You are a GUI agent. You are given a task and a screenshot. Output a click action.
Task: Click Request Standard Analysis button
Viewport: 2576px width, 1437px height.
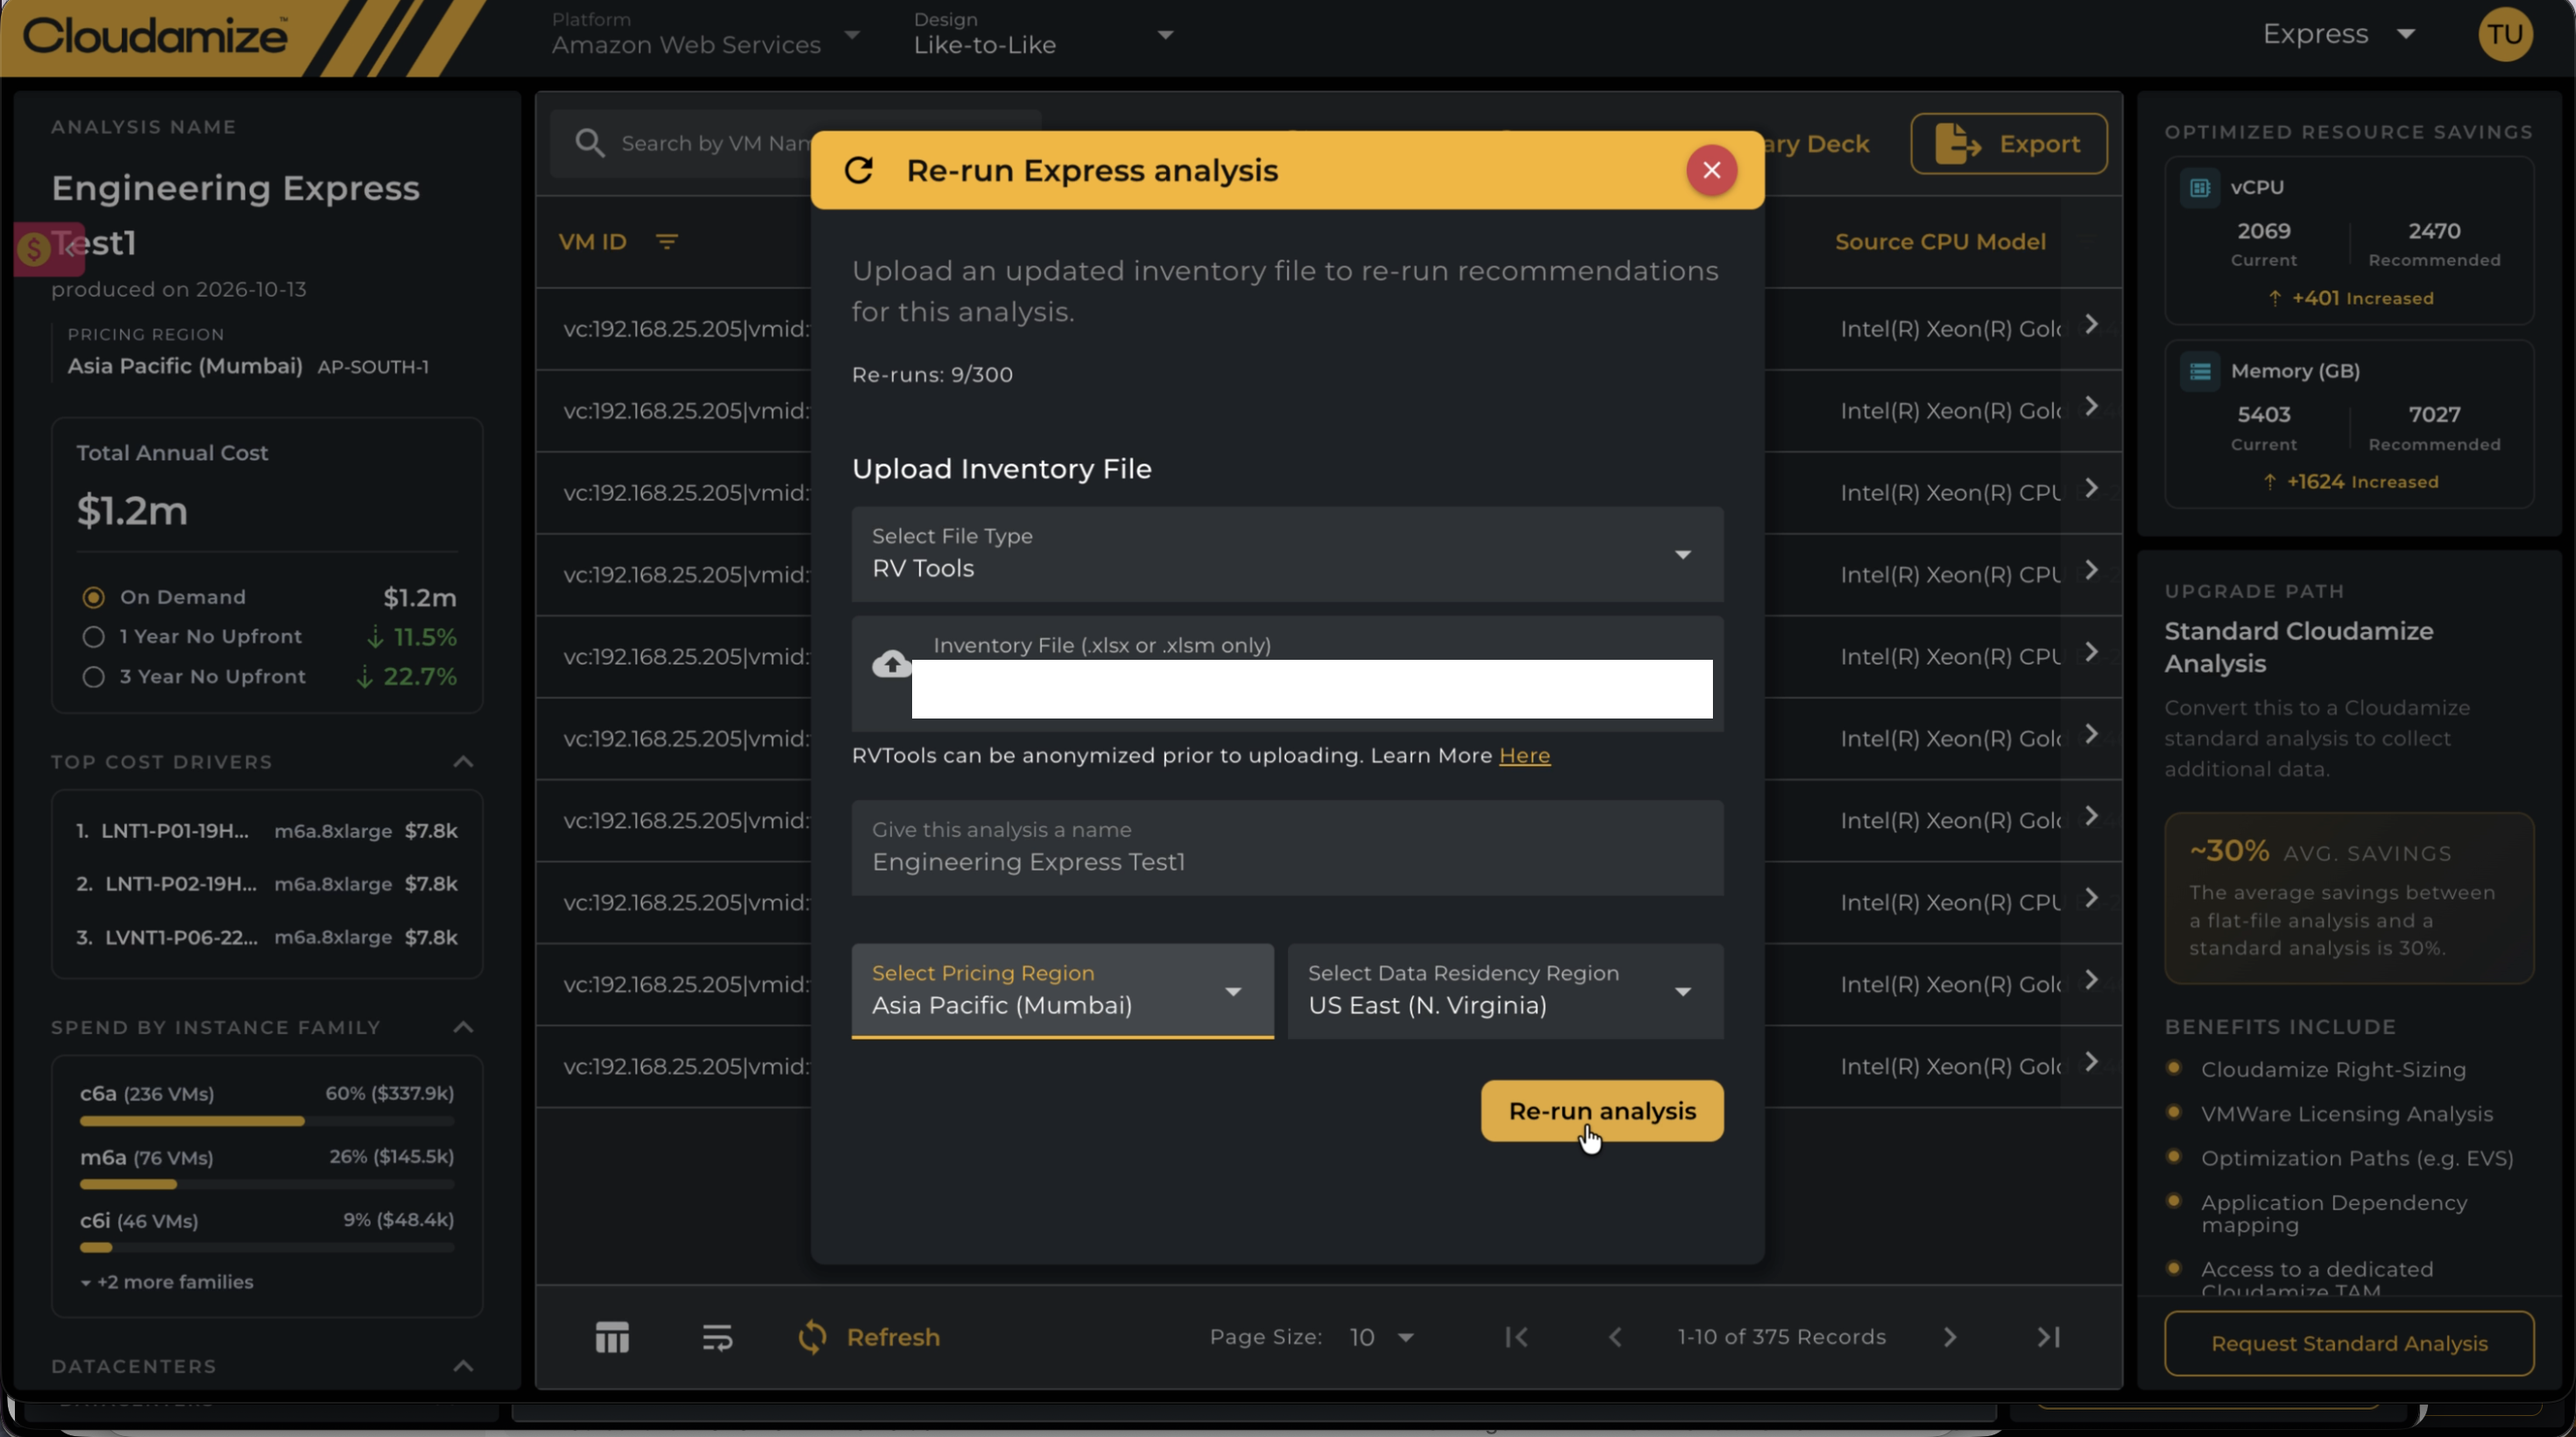(2349, 1344)
